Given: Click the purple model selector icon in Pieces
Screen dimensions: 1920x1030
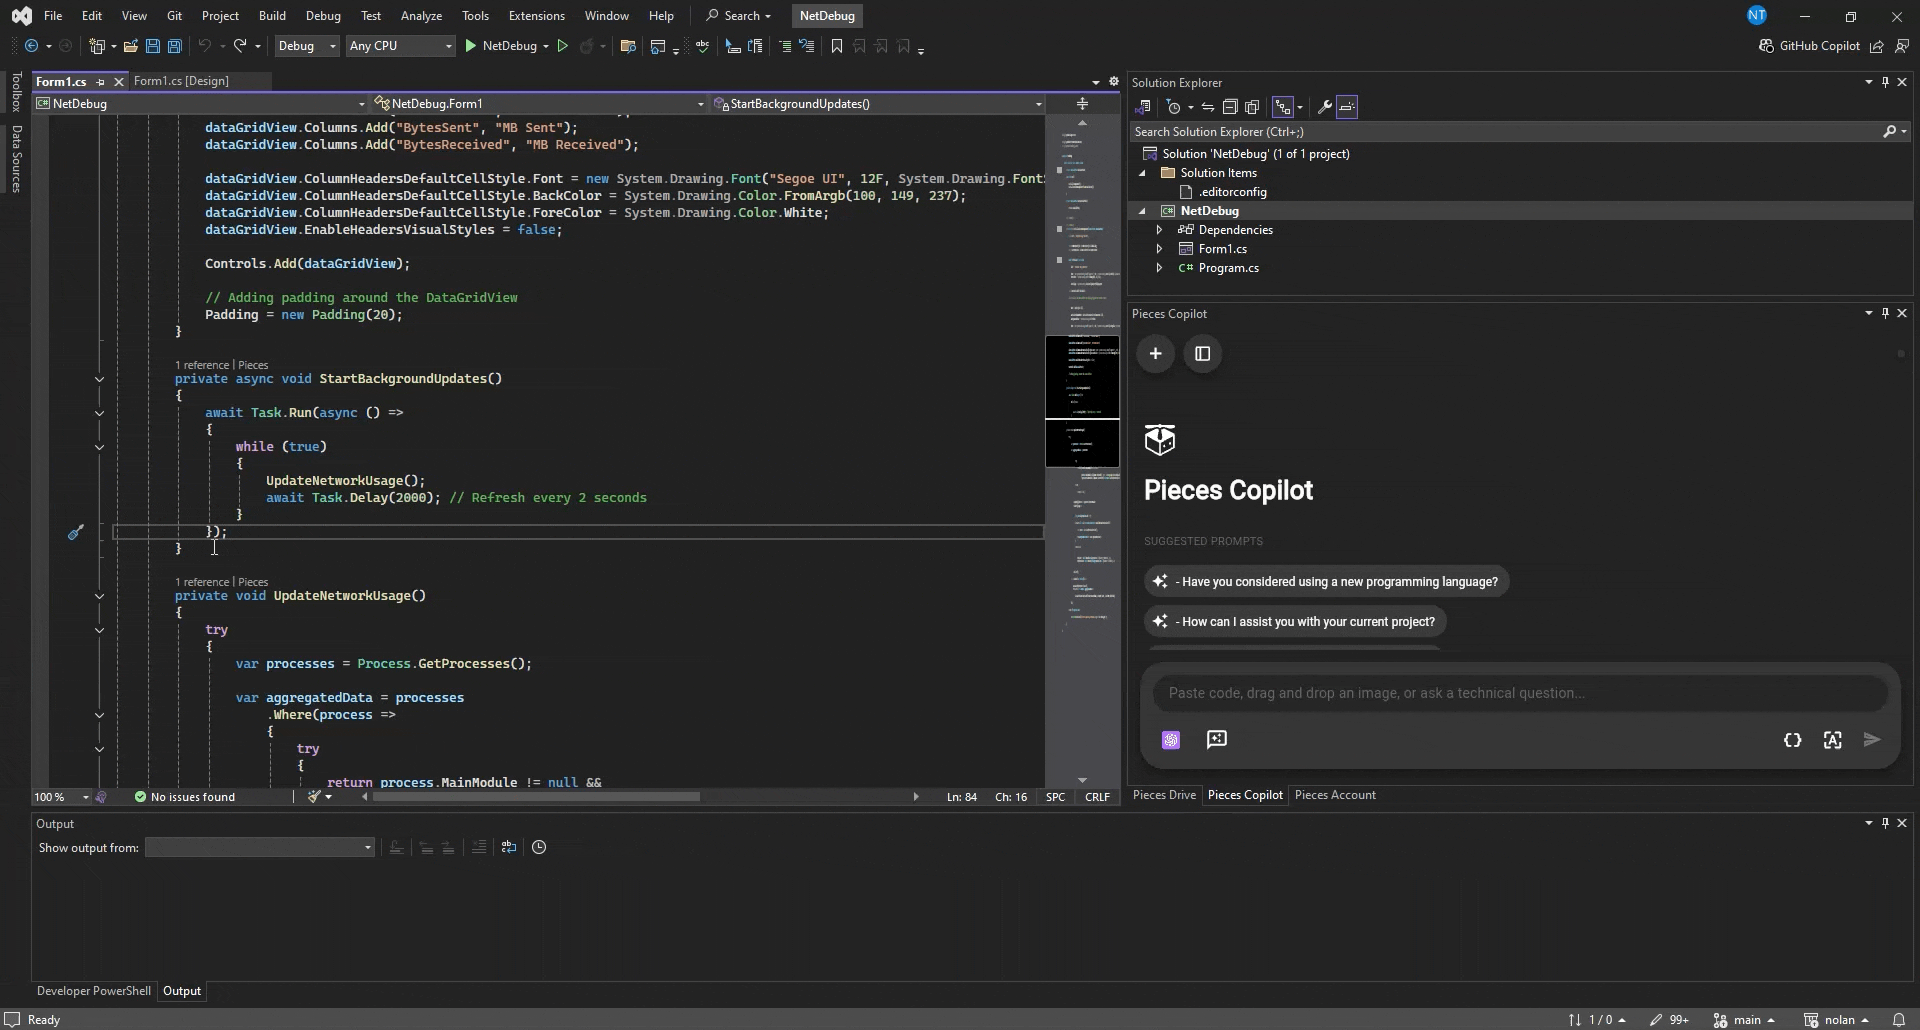Looking at the screenshot, I should (1171, 740).
